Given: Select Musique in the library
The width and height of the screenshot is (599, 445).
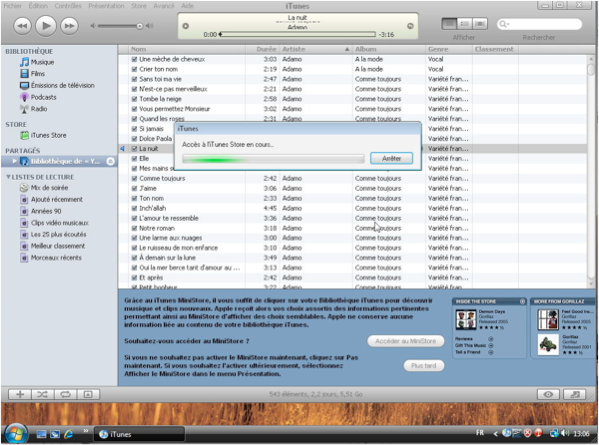Looking at the screenshot, I should (42, 62).
